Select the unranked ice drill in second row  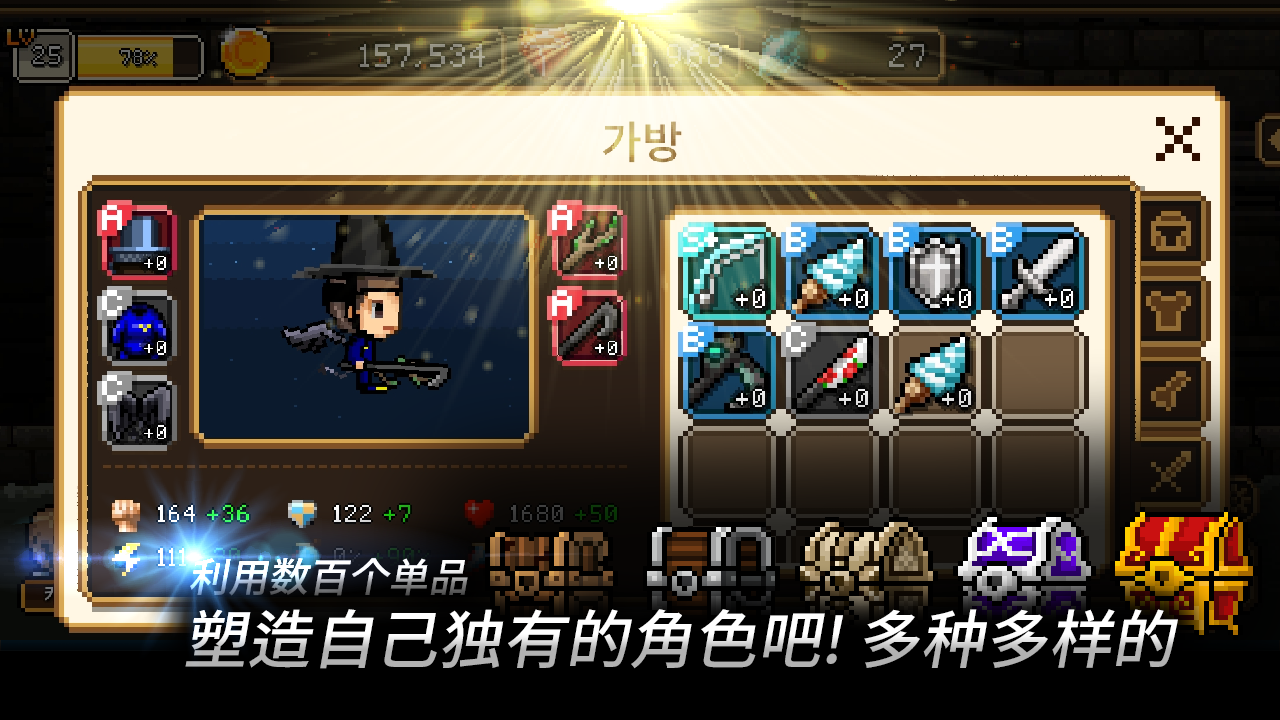(934, 372)
